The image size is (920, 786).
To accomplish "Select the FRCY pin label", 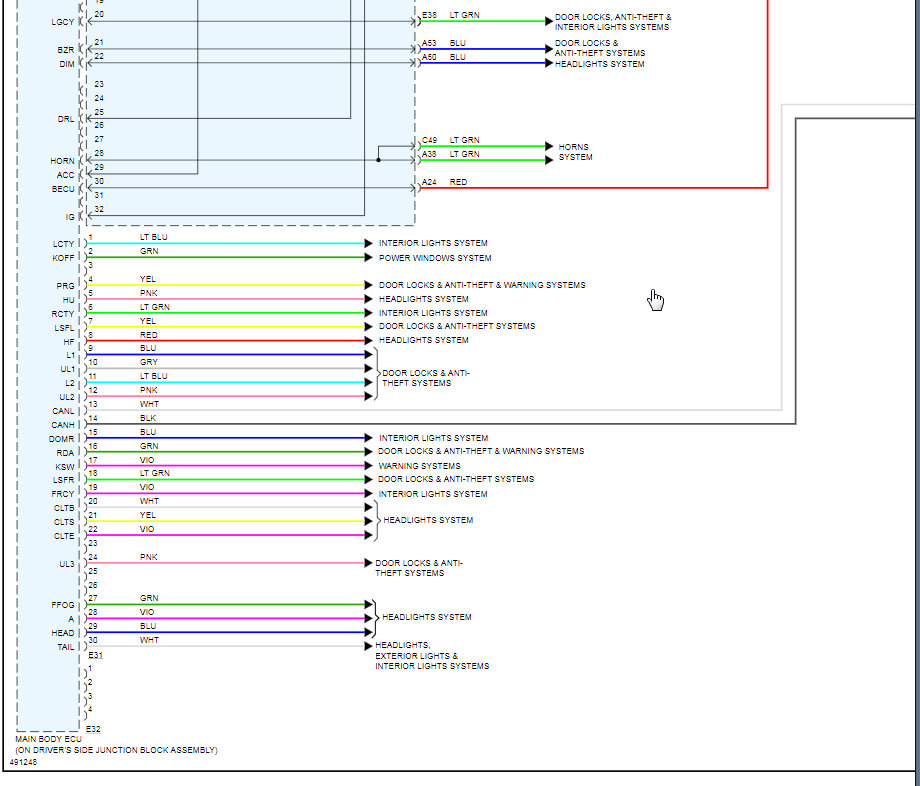I will click(63, 494).
